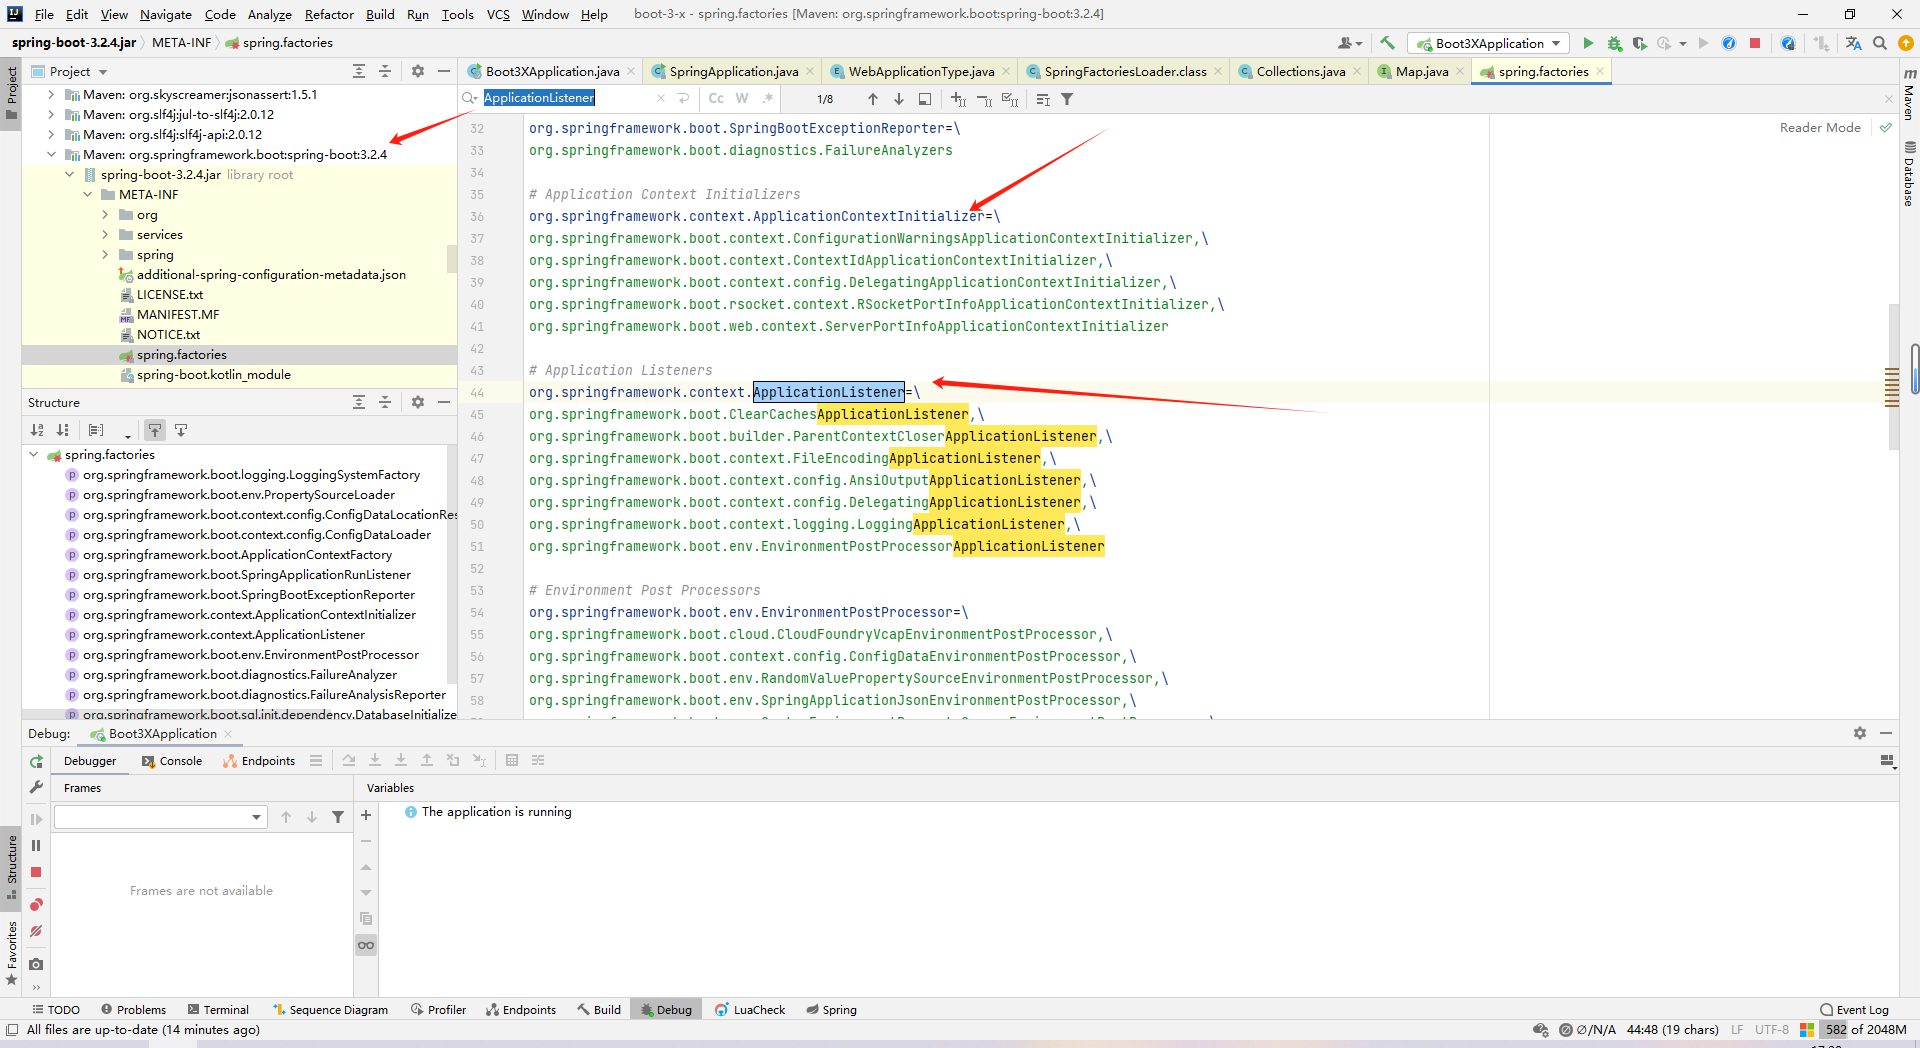Viewport: 1920px width, 1048px height.
Task: Toggle Match Case in search bar
Action: (716, 98)
